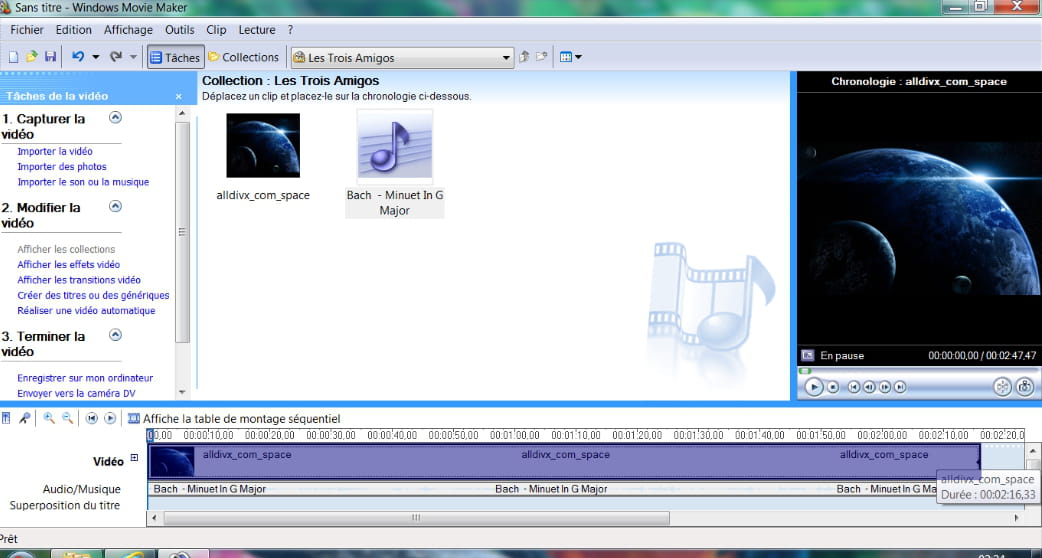Click Créer des titres ou des génériques

pos(93,295)
